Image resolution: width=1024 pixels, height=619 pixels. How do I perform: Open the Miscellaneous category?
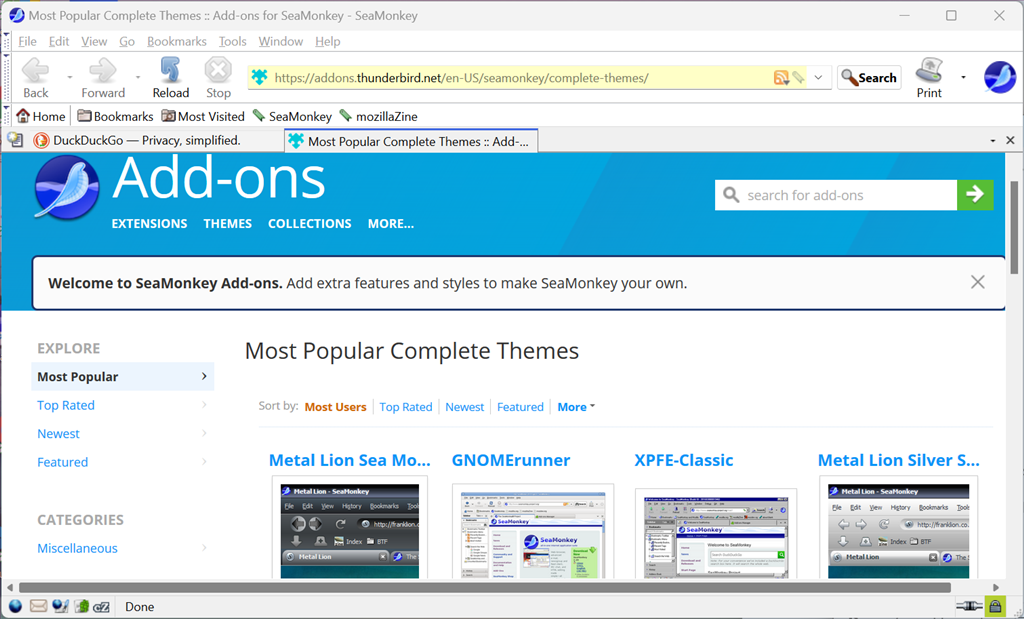tap(123, 548)
